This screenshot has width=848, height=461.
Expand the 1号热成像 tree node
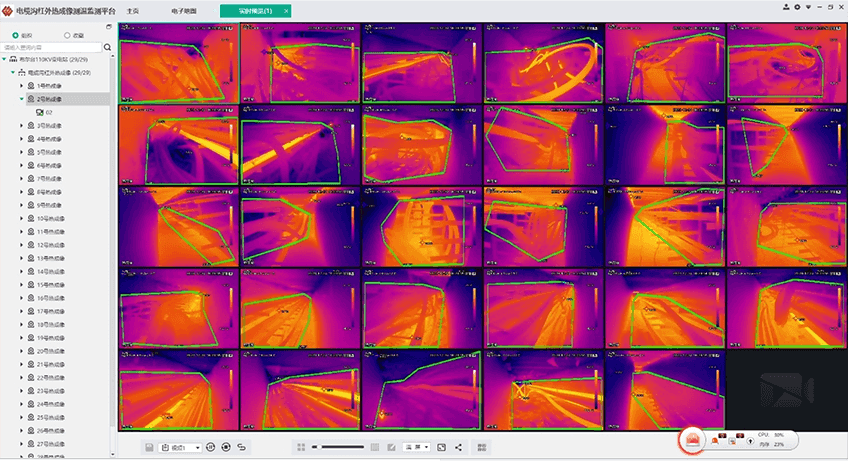[22, 86]
